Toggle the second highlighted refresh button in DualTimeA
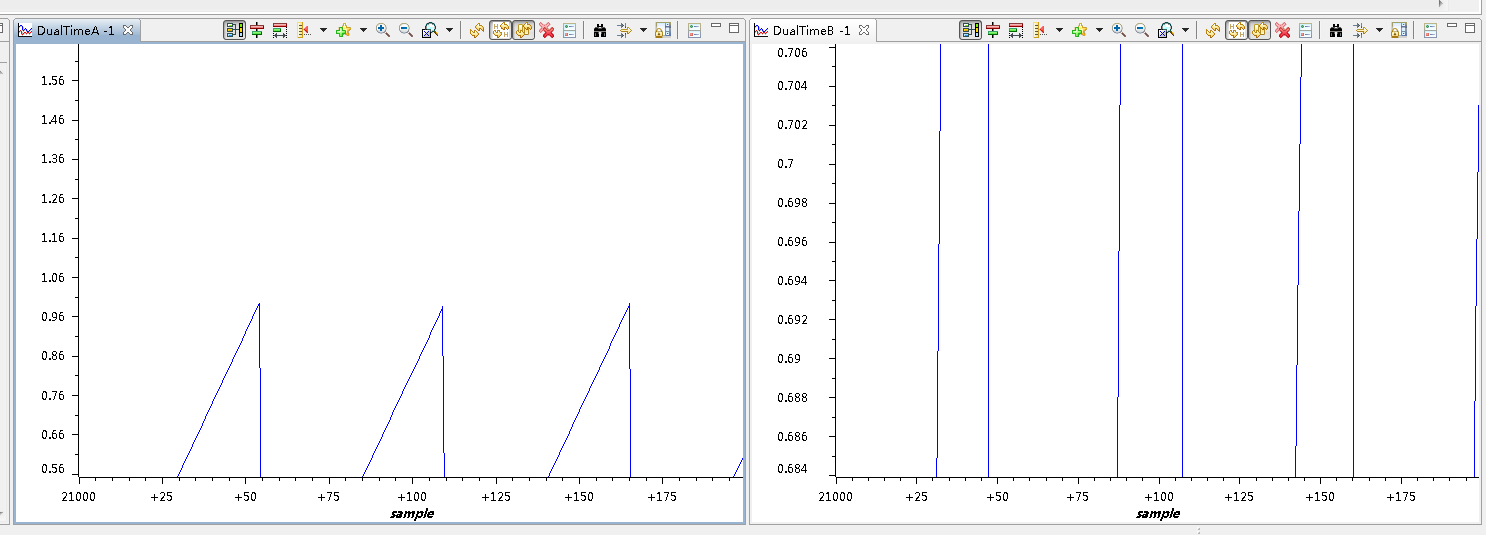 click(x=523, y=31)
